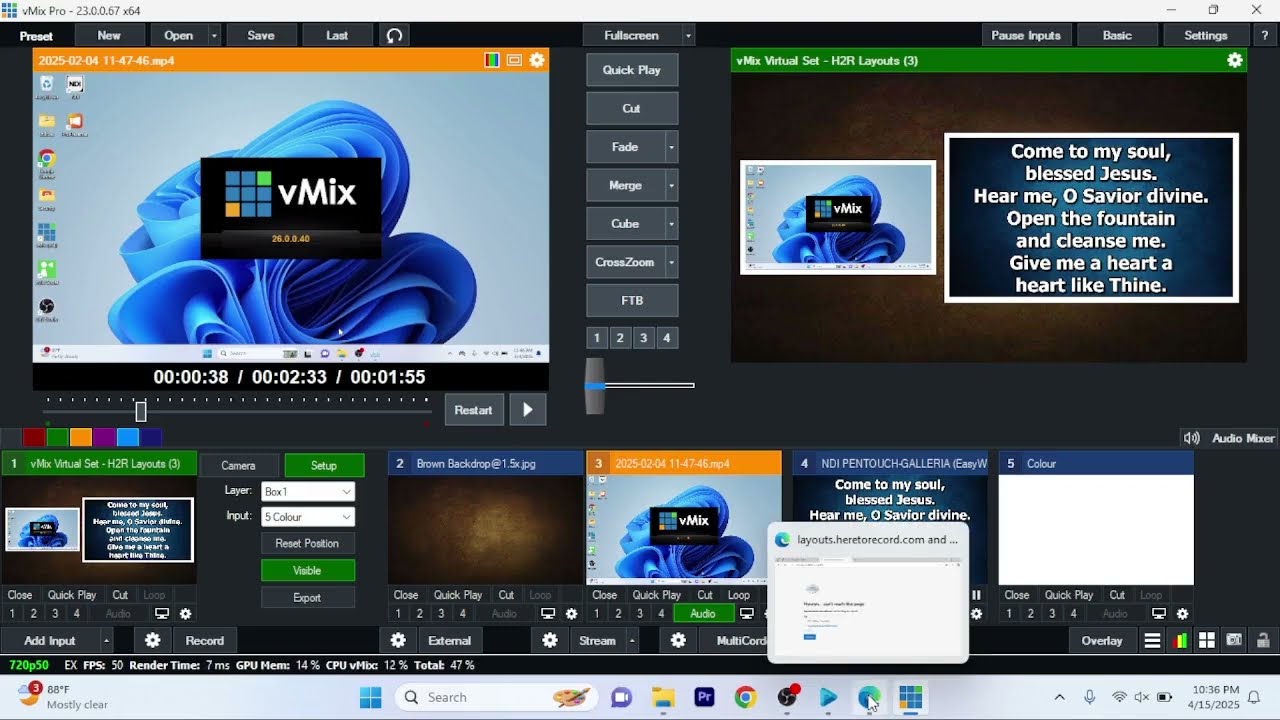Toggle the audio meters colored bars icon

pyautogui.click(x=1180, y=641)
